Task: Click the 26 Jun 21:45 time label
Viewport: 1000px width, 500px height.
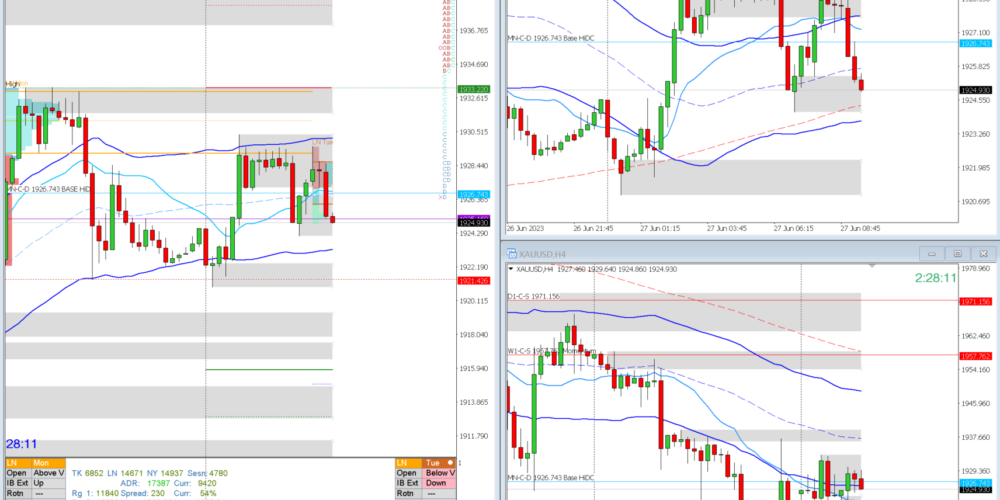Action: pos(594,228)
